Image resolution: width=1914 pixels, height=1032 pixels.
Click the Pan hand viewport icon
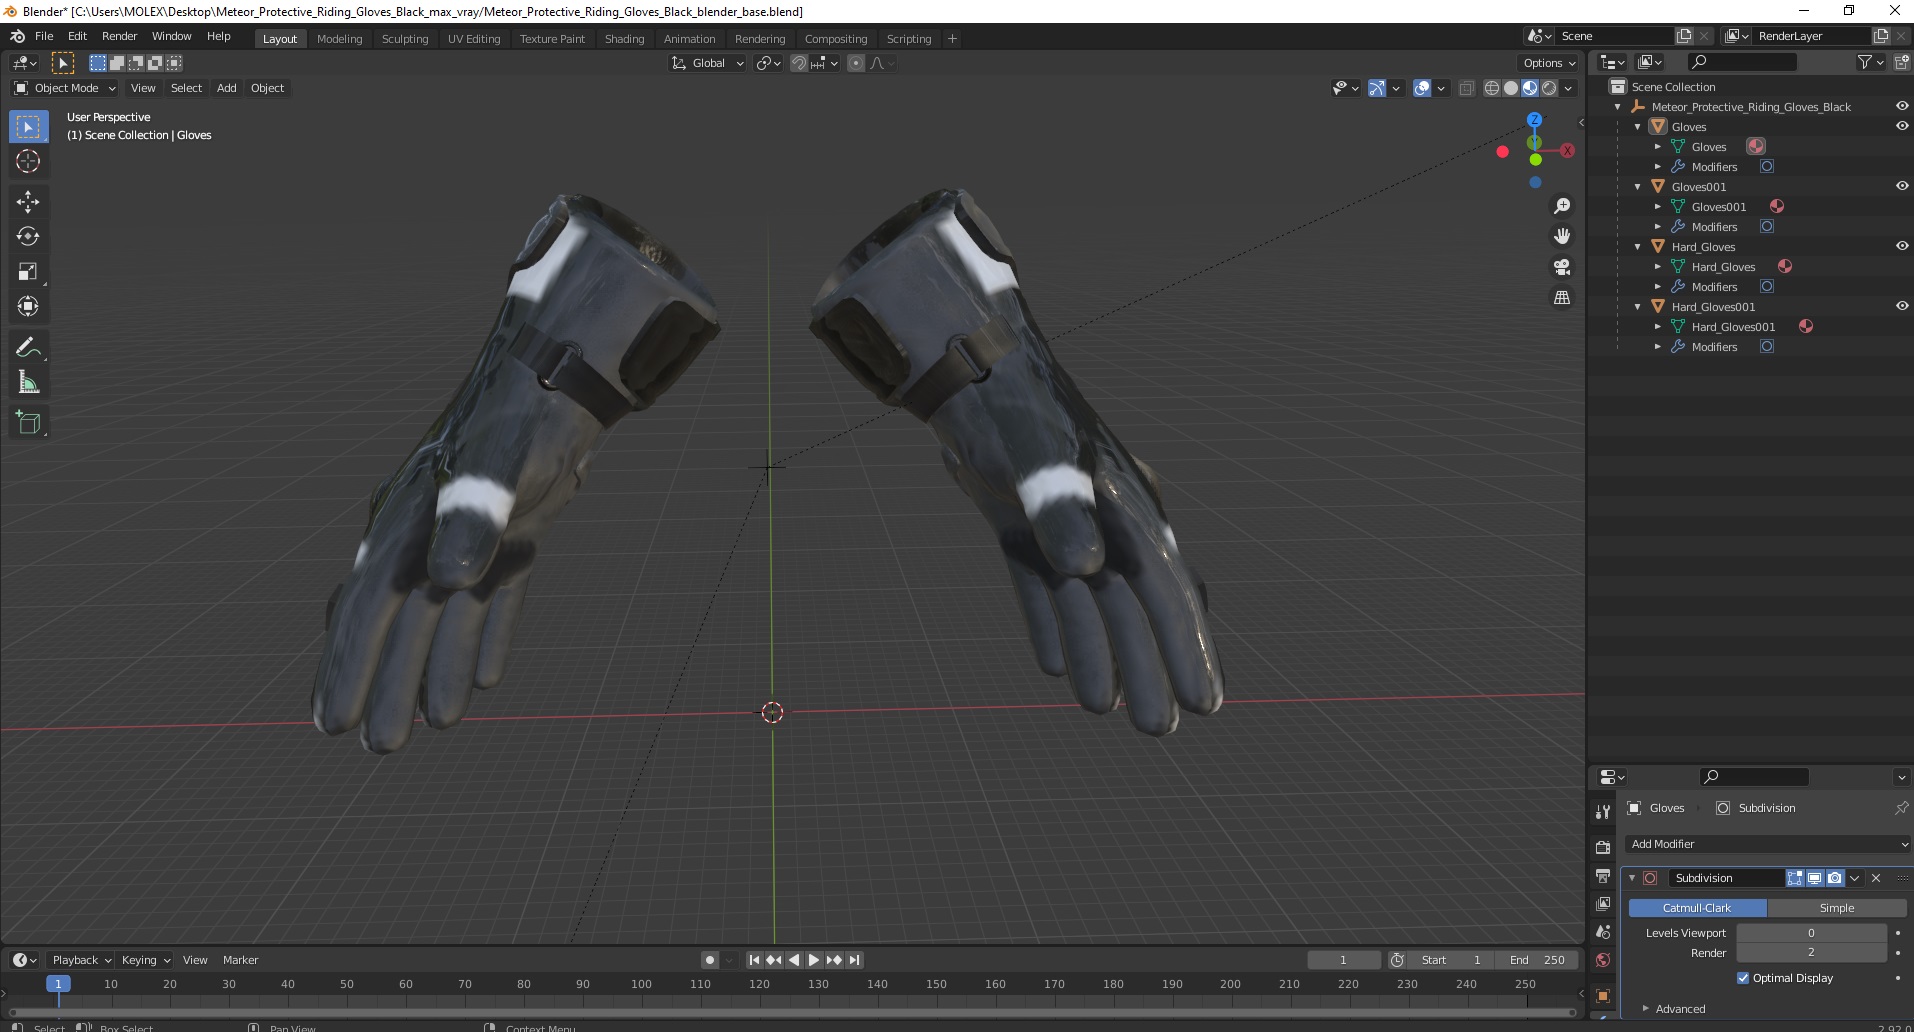coord(1561,236)
